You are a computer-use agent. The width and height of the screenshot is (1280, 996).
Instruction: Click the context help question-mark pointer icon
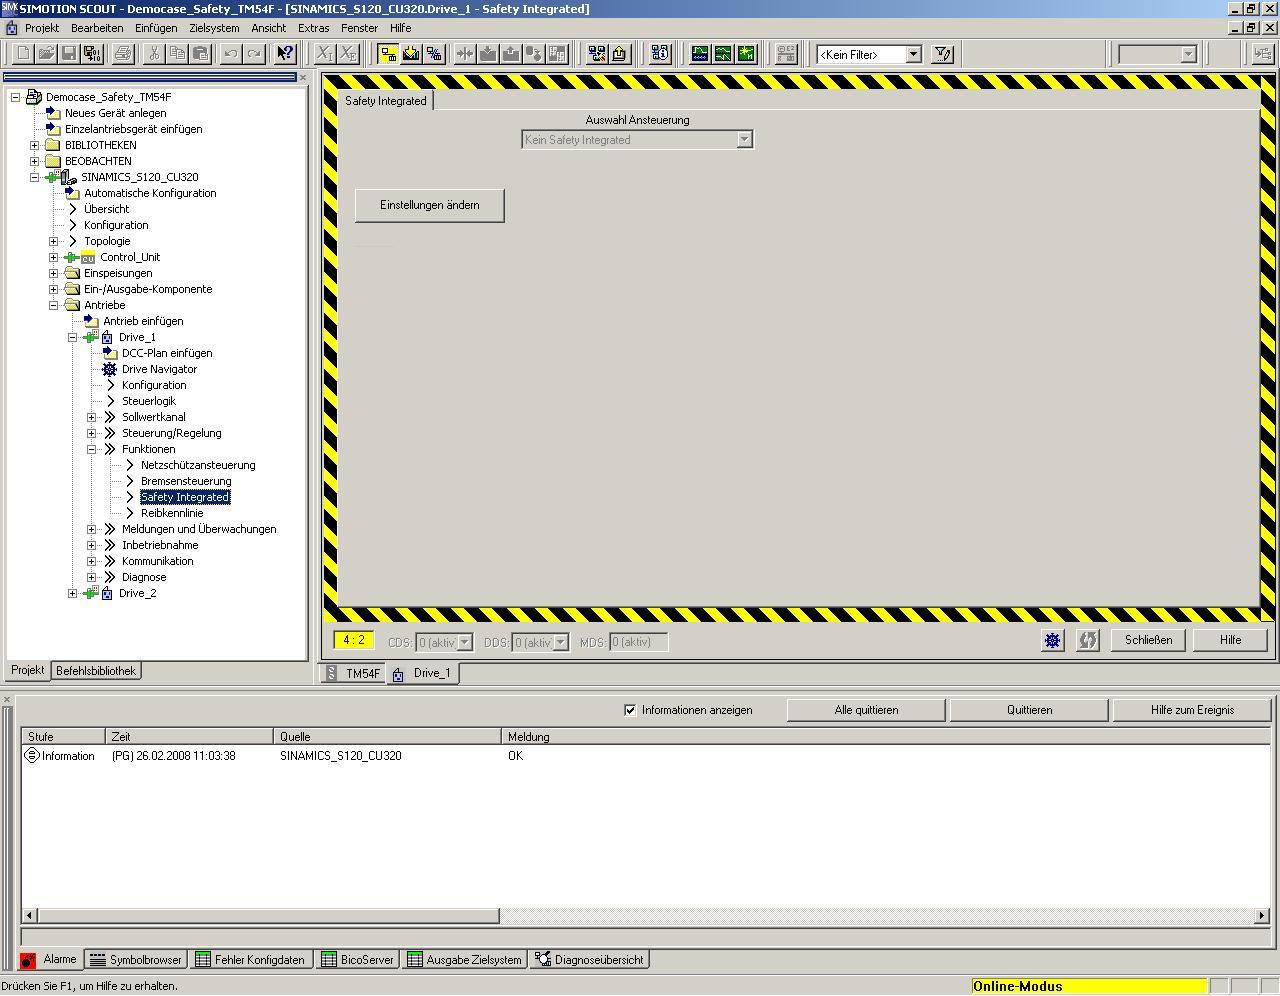coord(285,54)
